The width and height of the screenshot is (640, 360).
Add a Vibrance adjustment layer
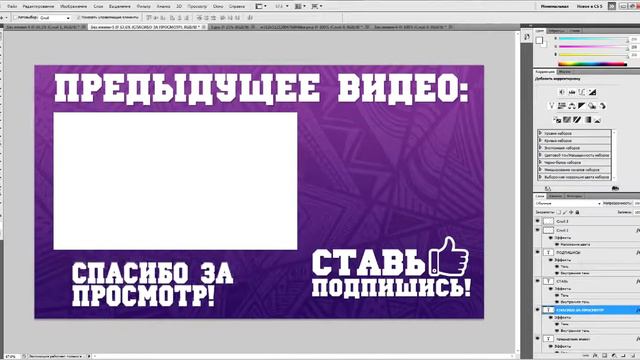(x=551, y=106)
